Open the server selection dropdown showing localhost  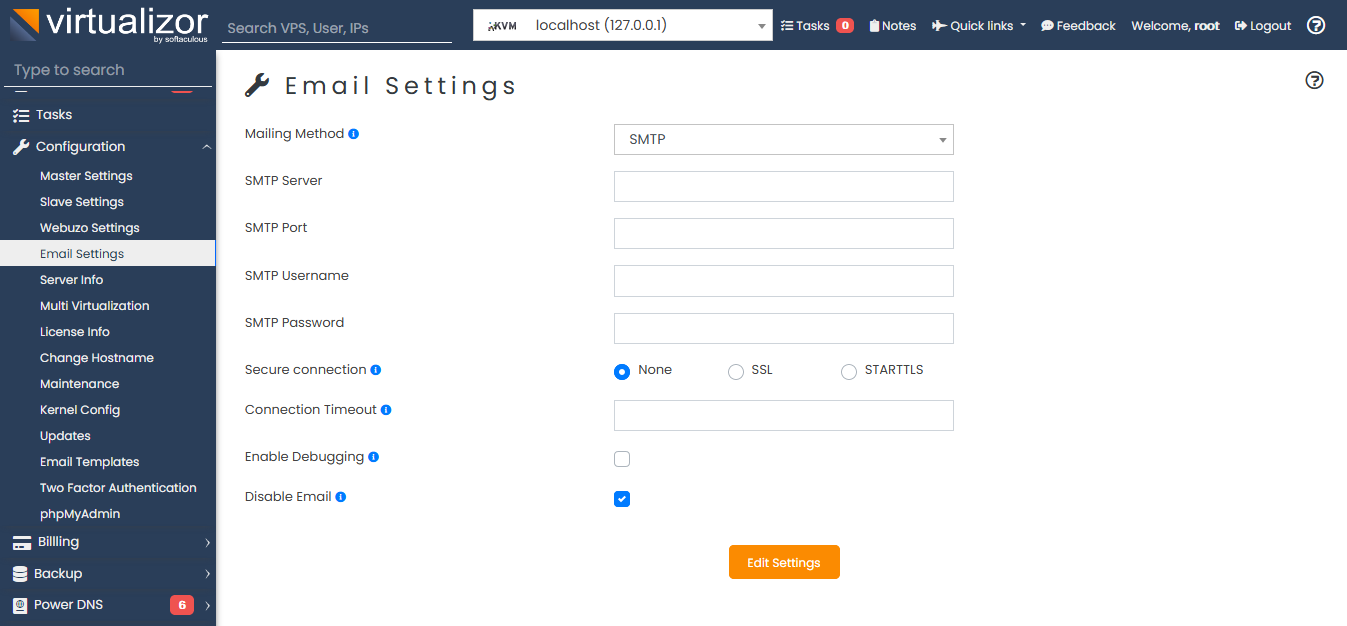(x=620, y=25)
